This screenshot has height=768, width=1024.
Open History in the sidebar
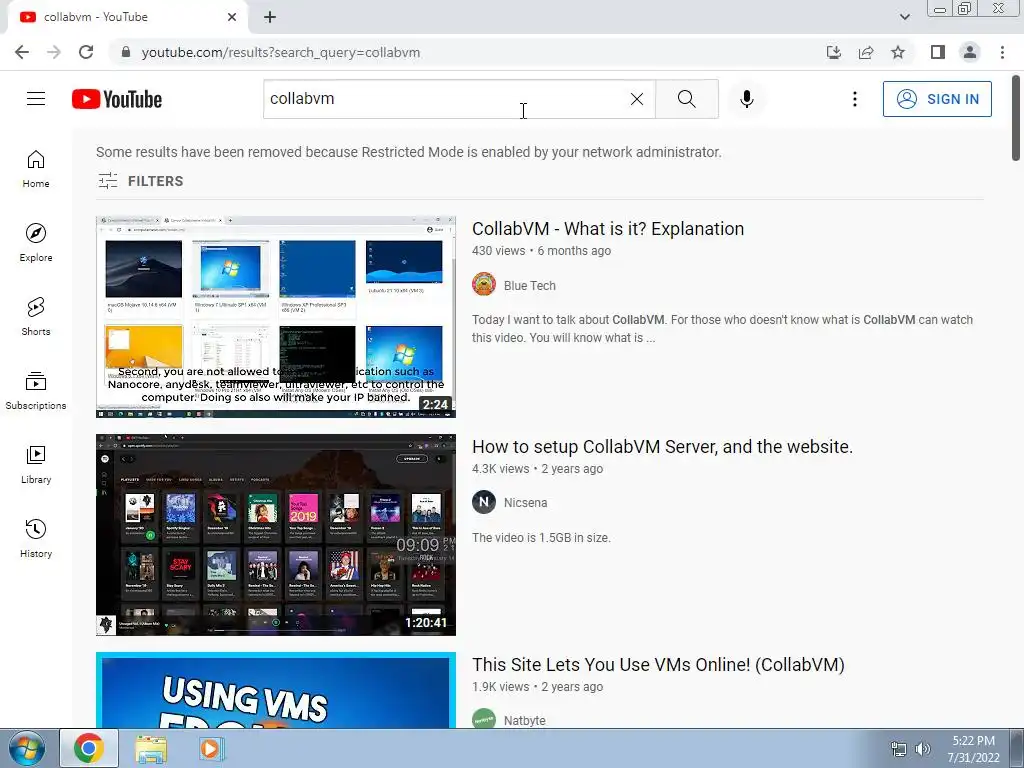pos(36,537)
